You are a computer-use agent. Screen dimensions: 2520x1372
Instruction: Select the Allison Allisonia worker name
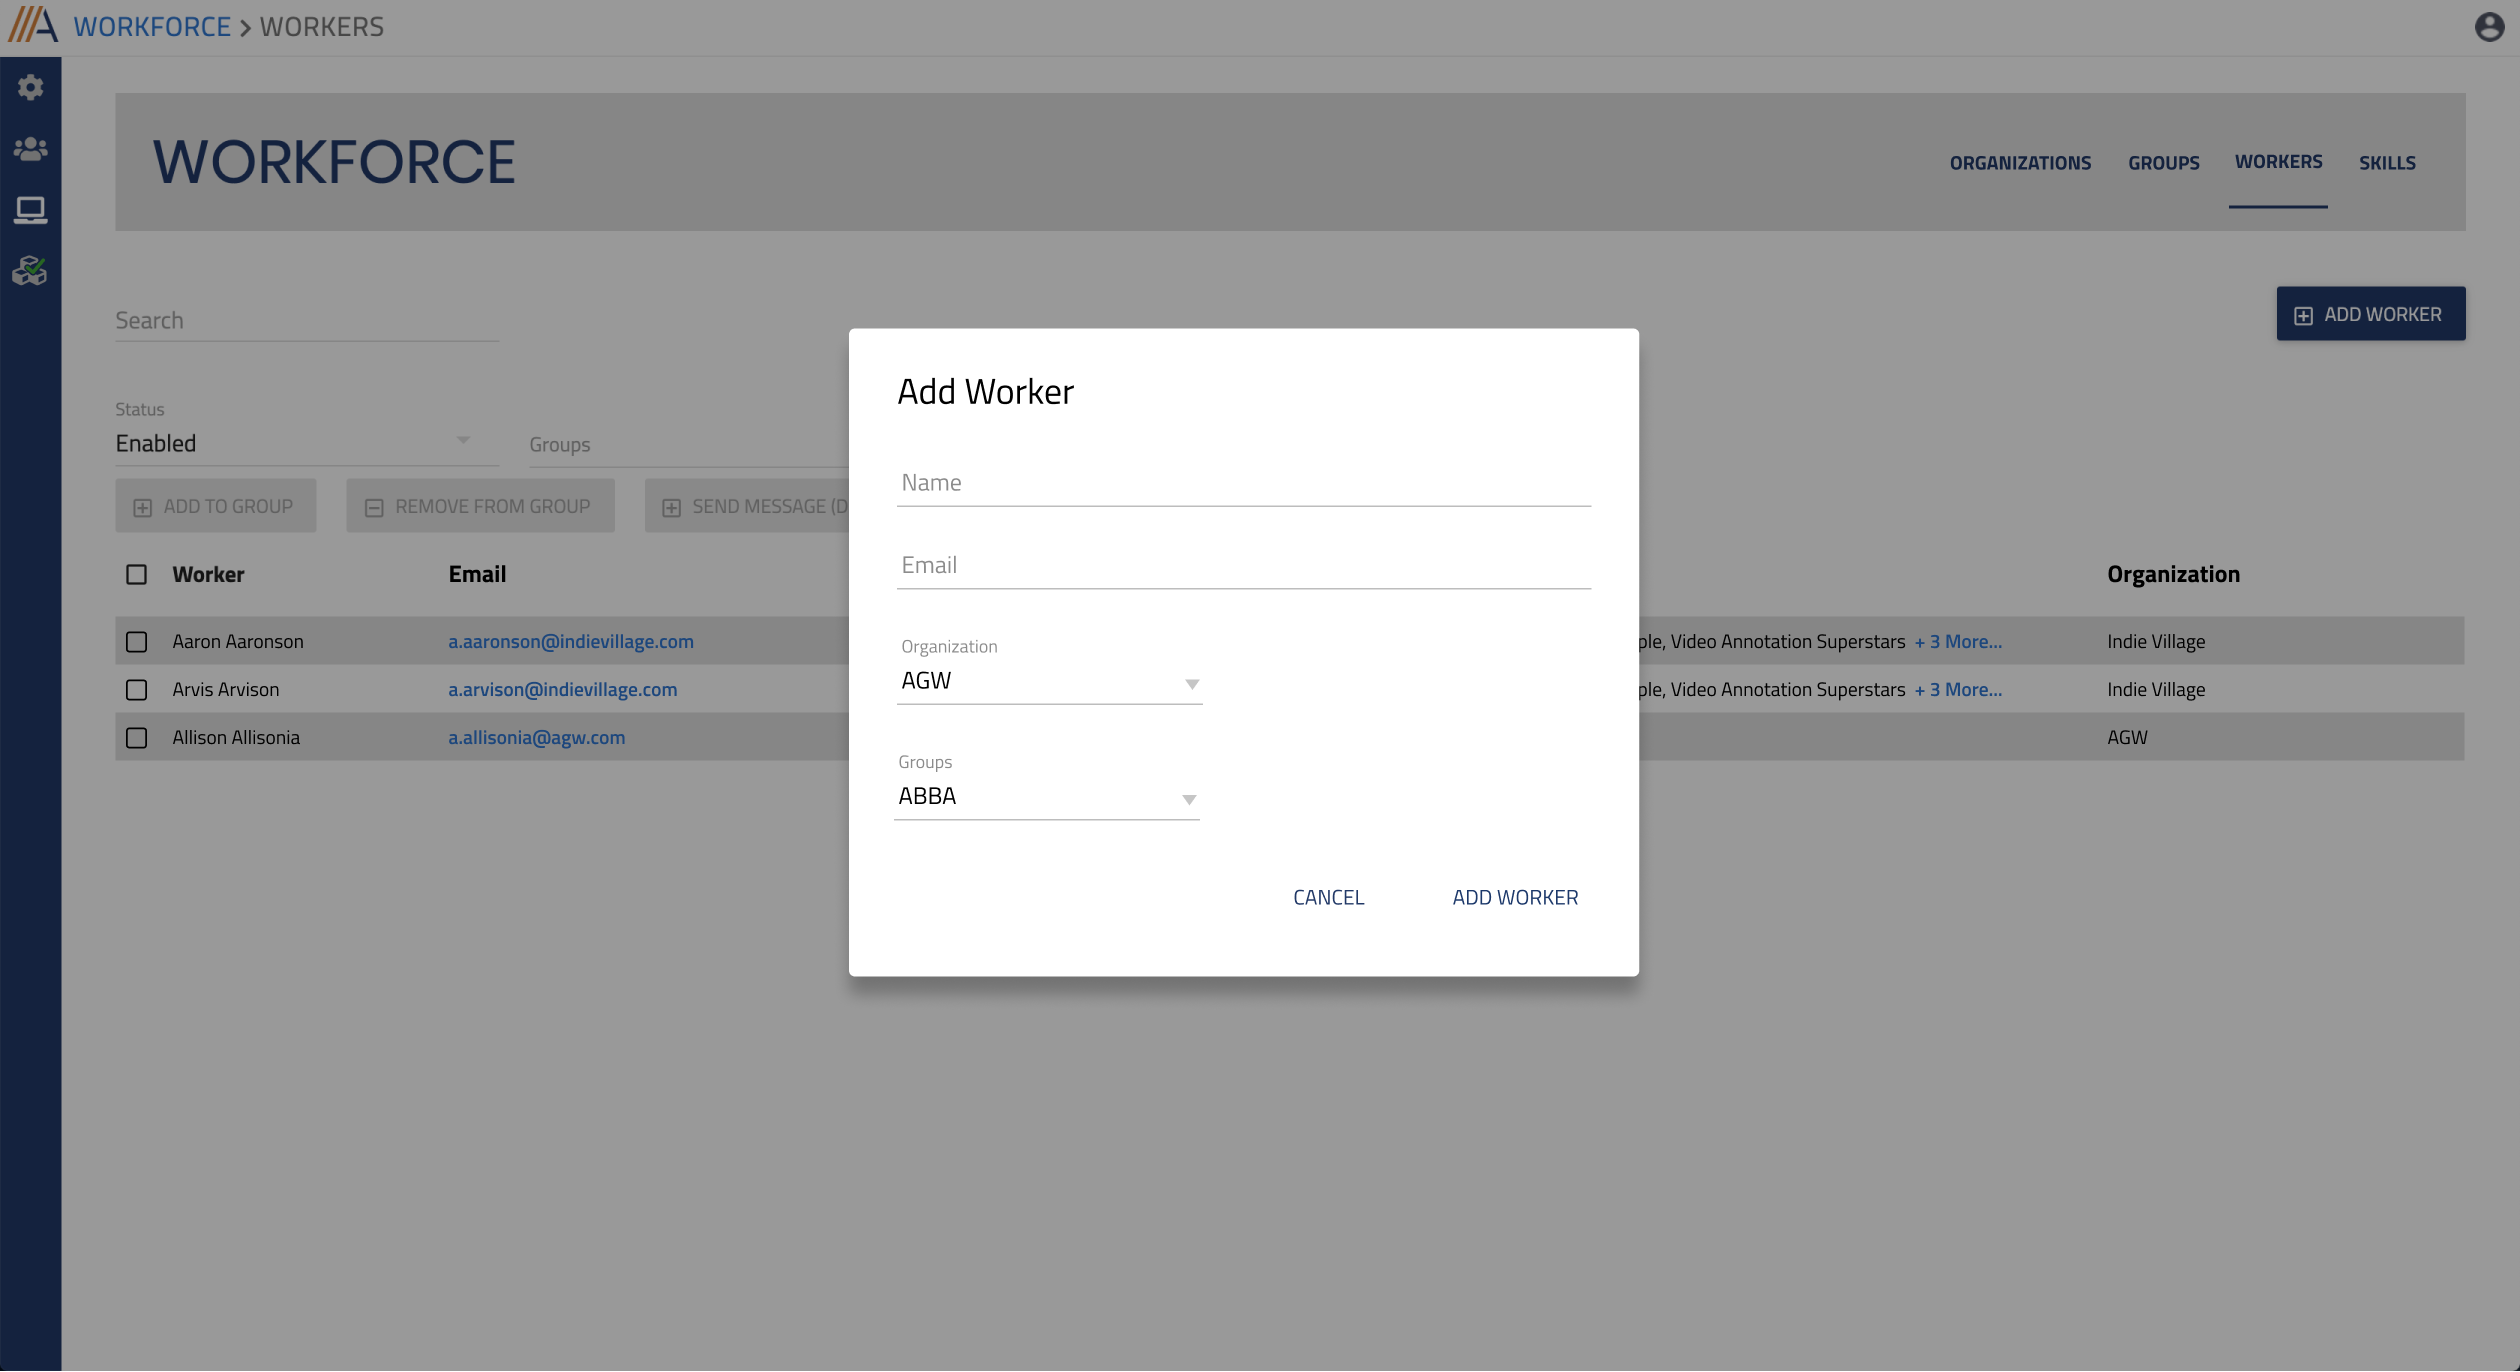pos(236,737)
